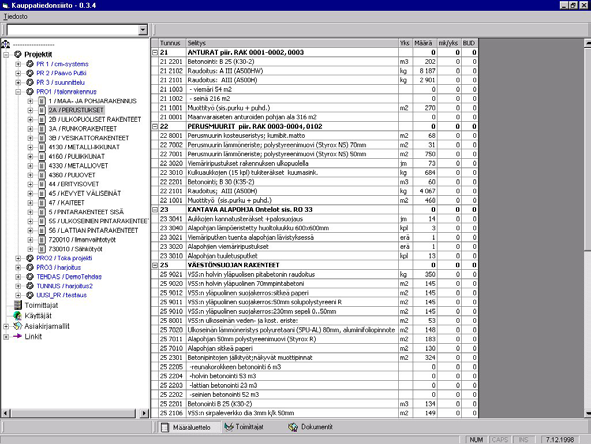Click the document icon of 4130 / METALLI-IKKUNAT
591x444 pixels.
click(x=42, y=147)
